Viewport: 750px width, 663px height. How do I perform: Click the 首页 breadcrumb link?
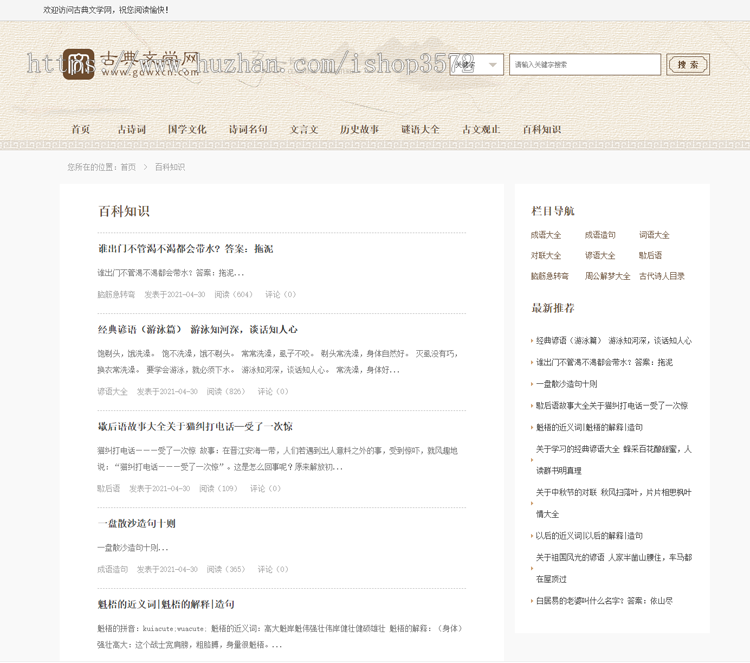[x=128, y=167]
